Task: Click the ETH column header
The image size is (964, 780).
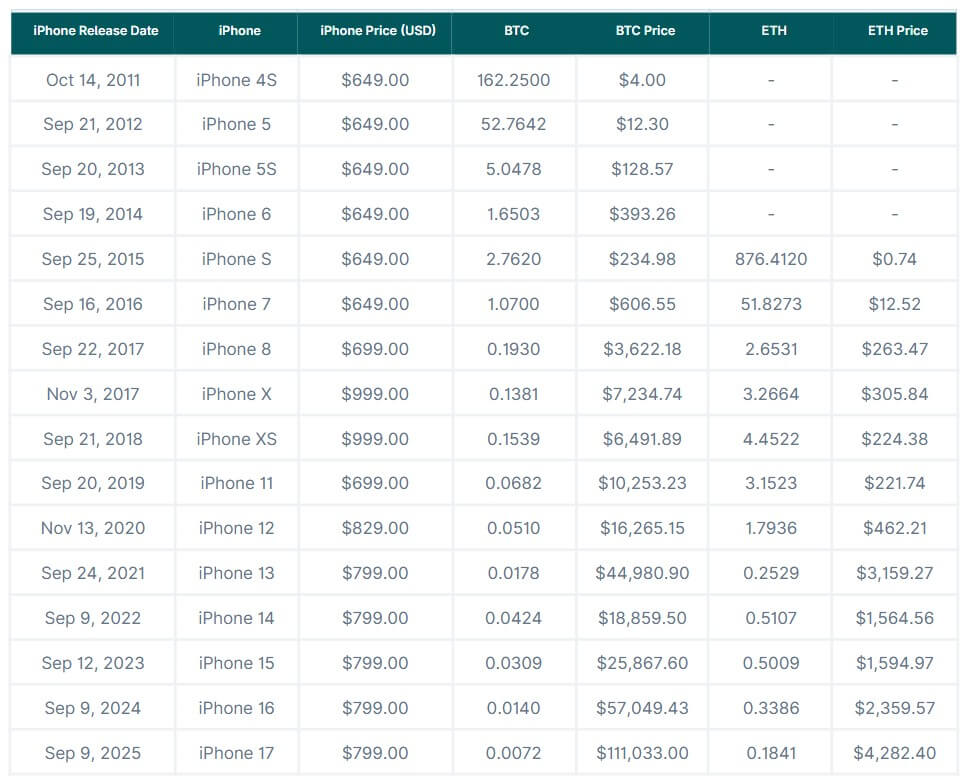Action: coord(771,31)
